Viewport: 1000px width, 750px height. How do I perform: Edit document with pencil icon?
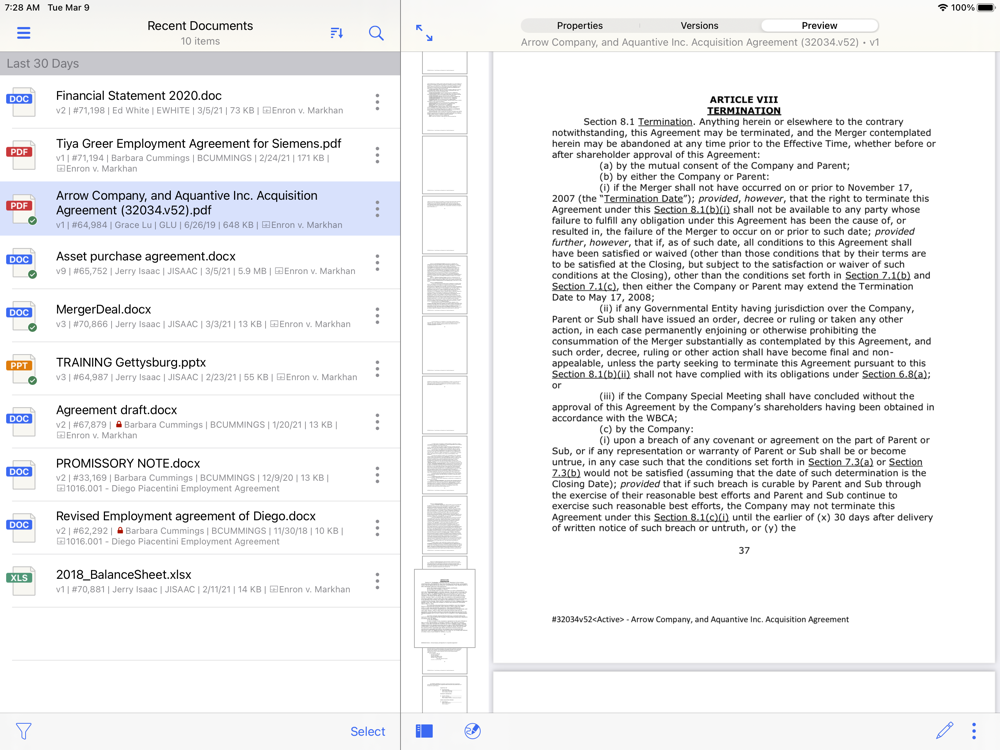tap(945, 730)
